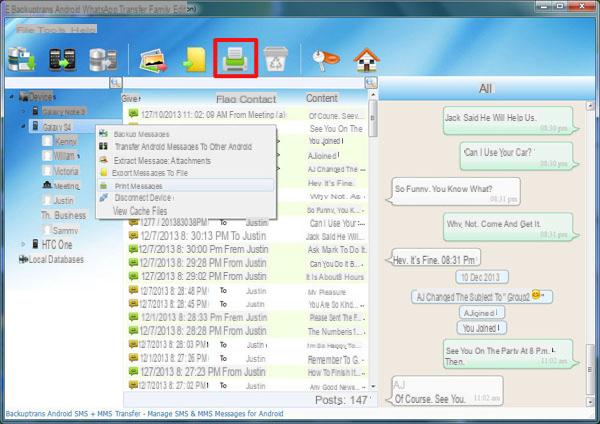Select message row 8:29:02 PM From Justin
The width and height of the screenshot is (600, 424).
pyautogui.click(x=247, y=276)
